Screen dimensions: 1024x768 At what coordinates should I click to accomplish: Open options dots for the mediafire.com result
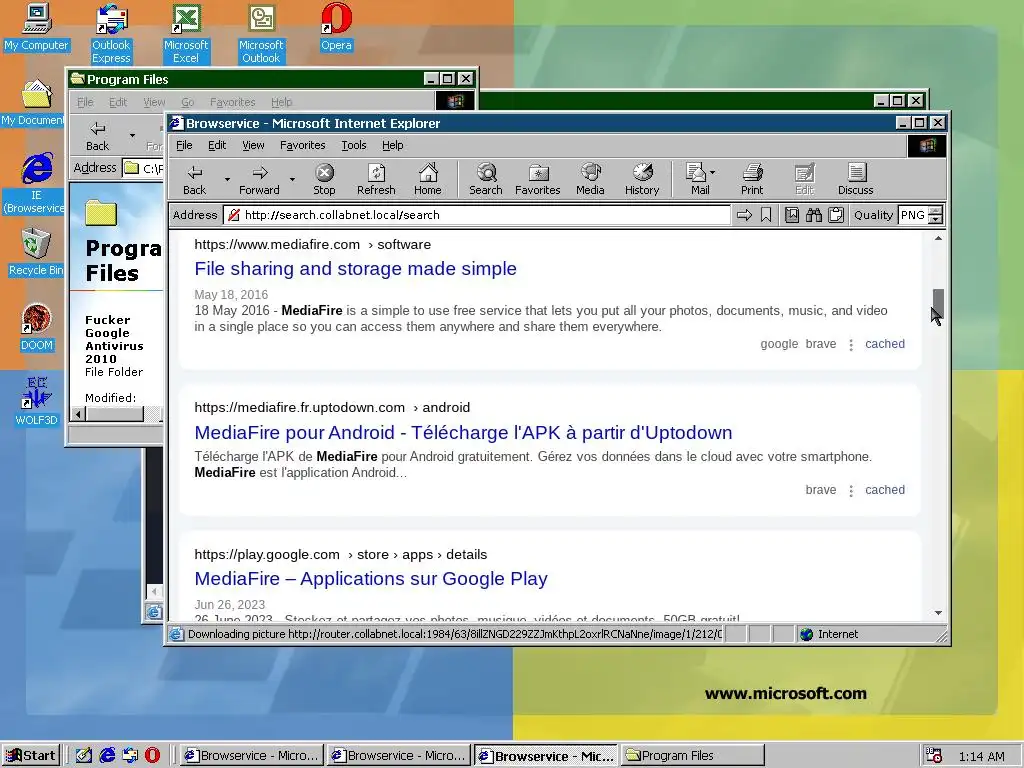point(850,345)
